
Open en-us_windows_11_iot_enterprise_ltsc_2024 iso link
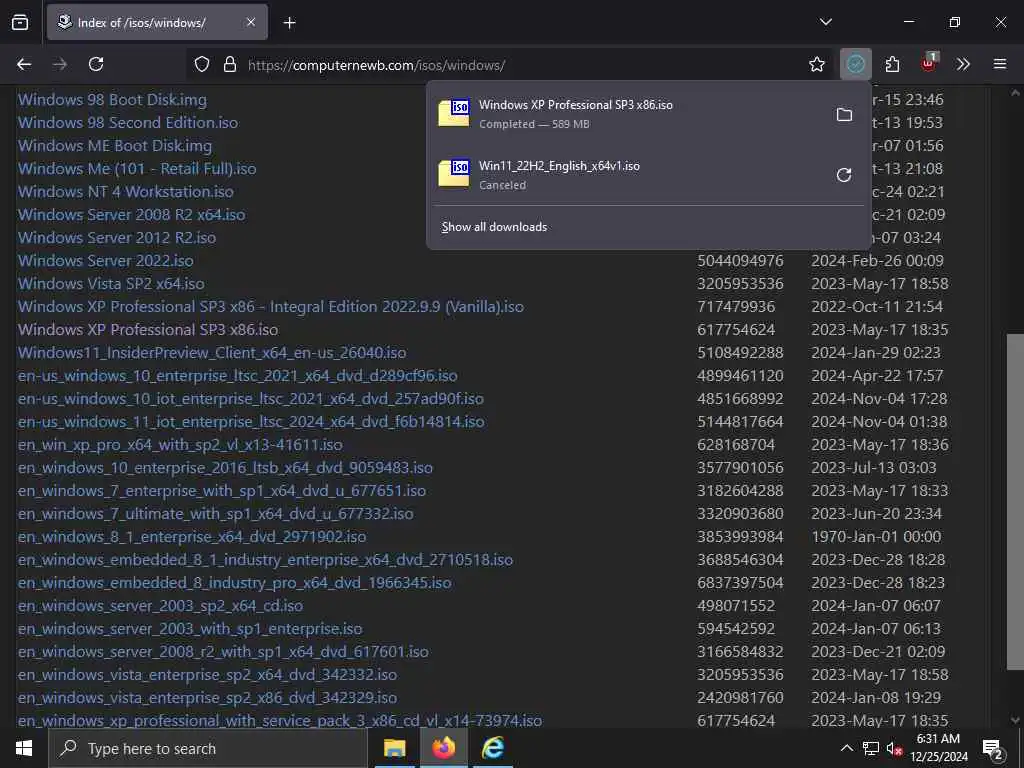point(251,421)
